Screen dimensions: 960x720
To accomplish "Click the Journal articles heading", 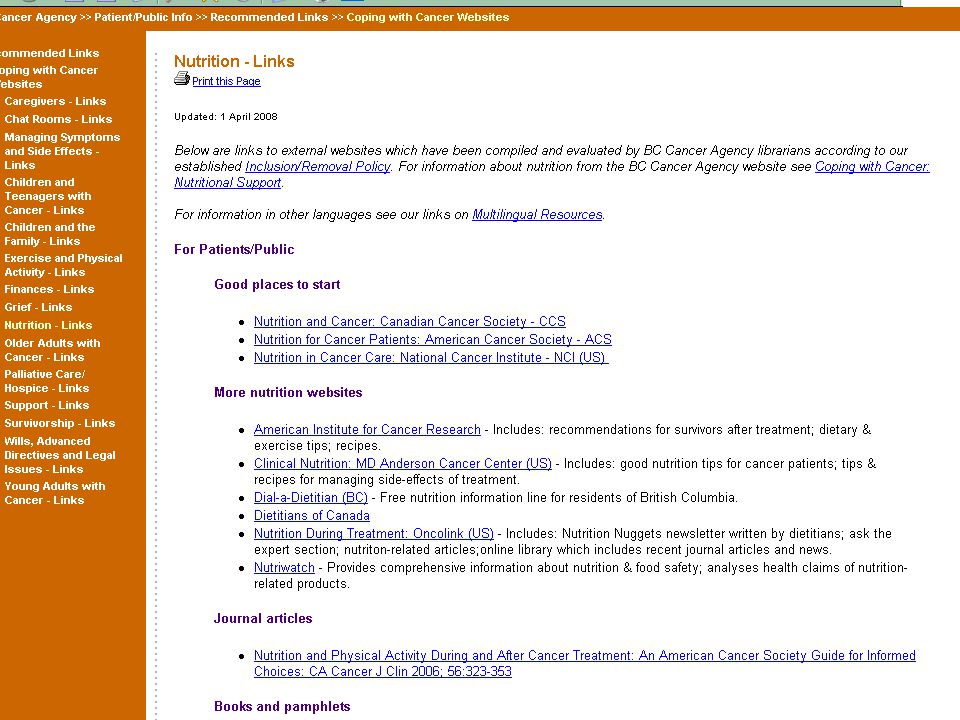I will 263,618.
